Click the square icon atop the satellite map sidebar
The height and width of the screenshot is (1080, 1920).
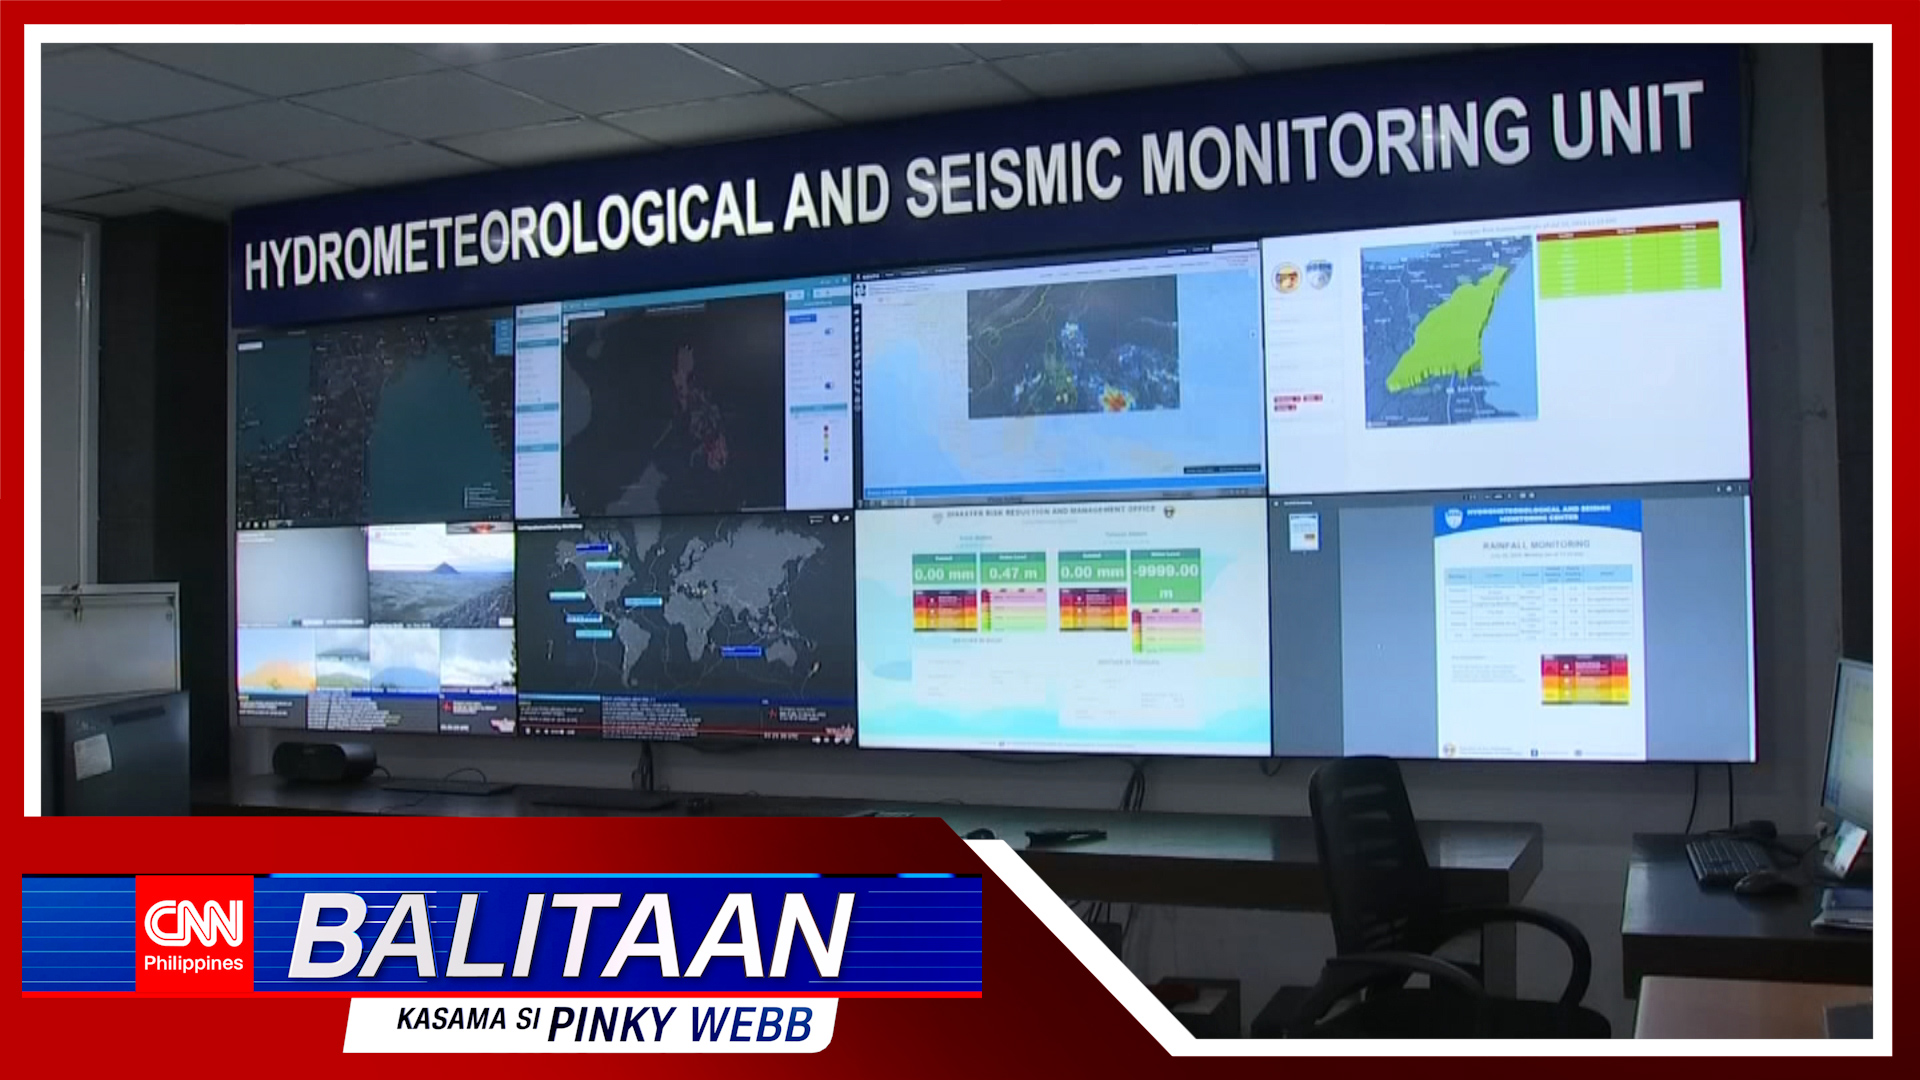[858, 290]
